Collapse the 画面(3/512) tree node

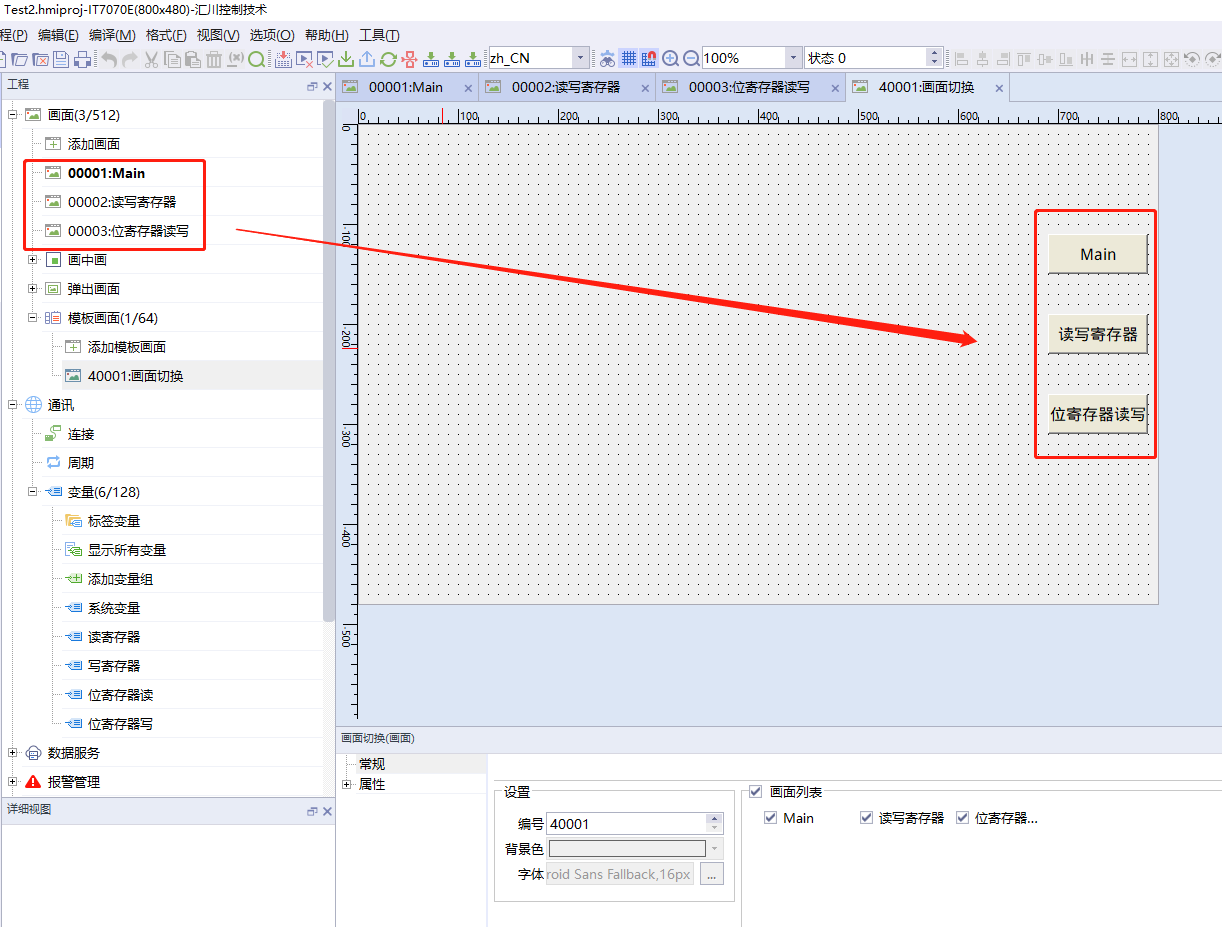(x=12, y=115)
